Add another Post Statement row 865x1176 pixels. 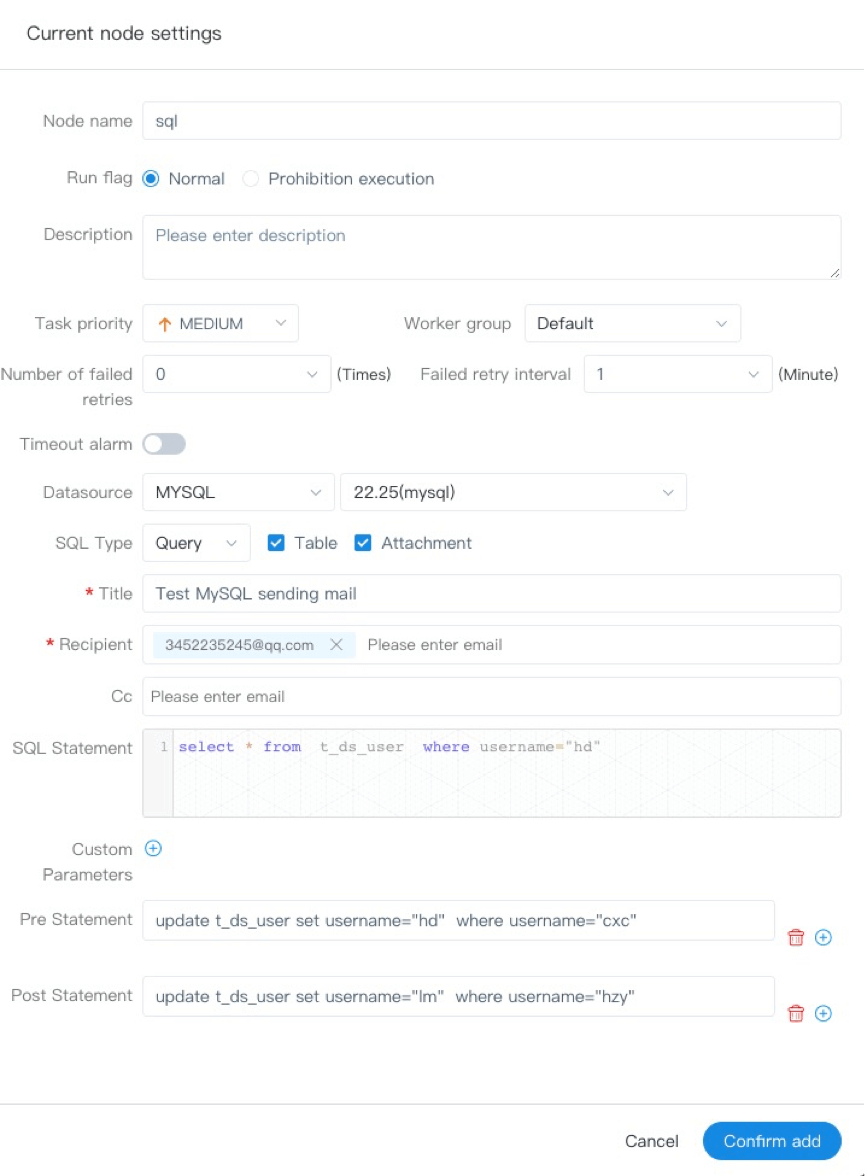(x=823, y=1014)
